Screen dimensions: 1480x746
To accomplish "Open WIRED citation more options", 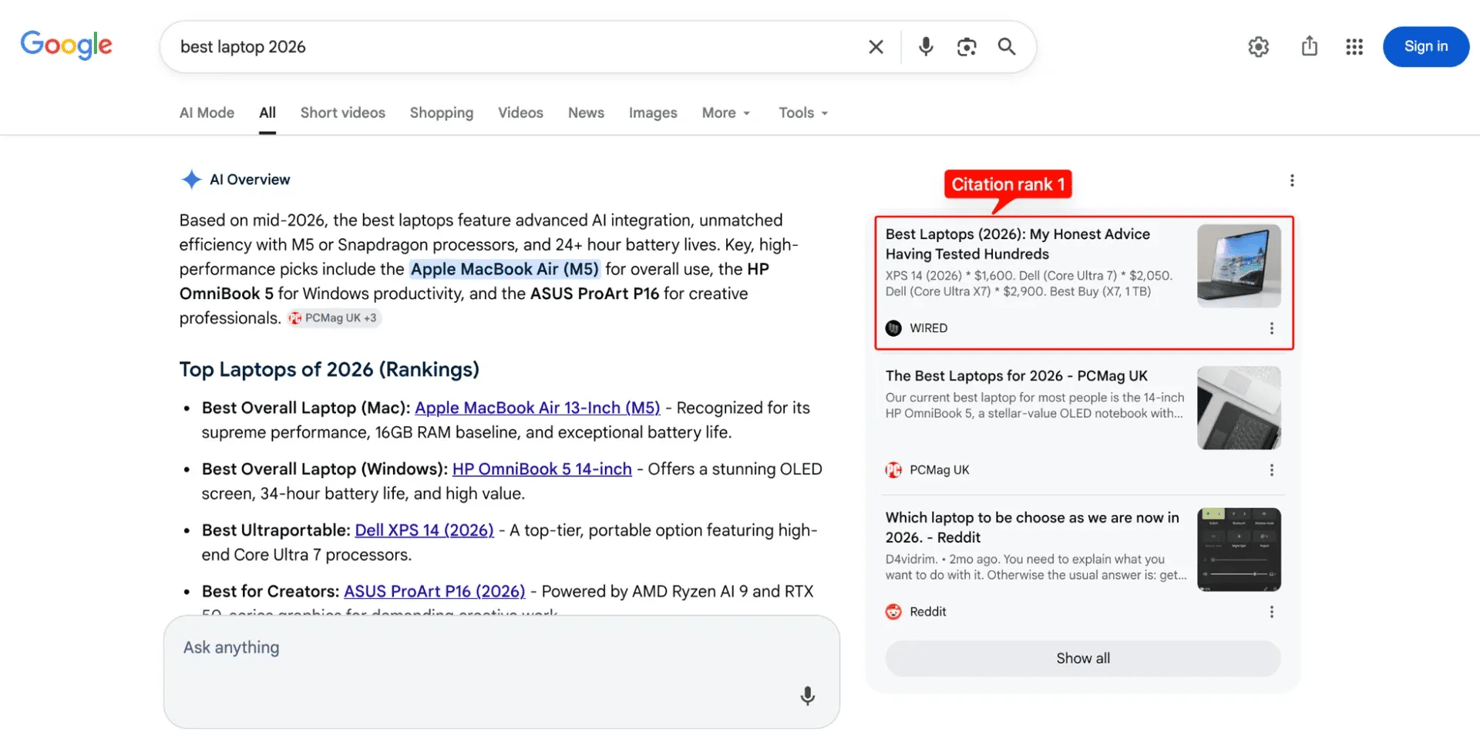I will tap(1272, 328).
